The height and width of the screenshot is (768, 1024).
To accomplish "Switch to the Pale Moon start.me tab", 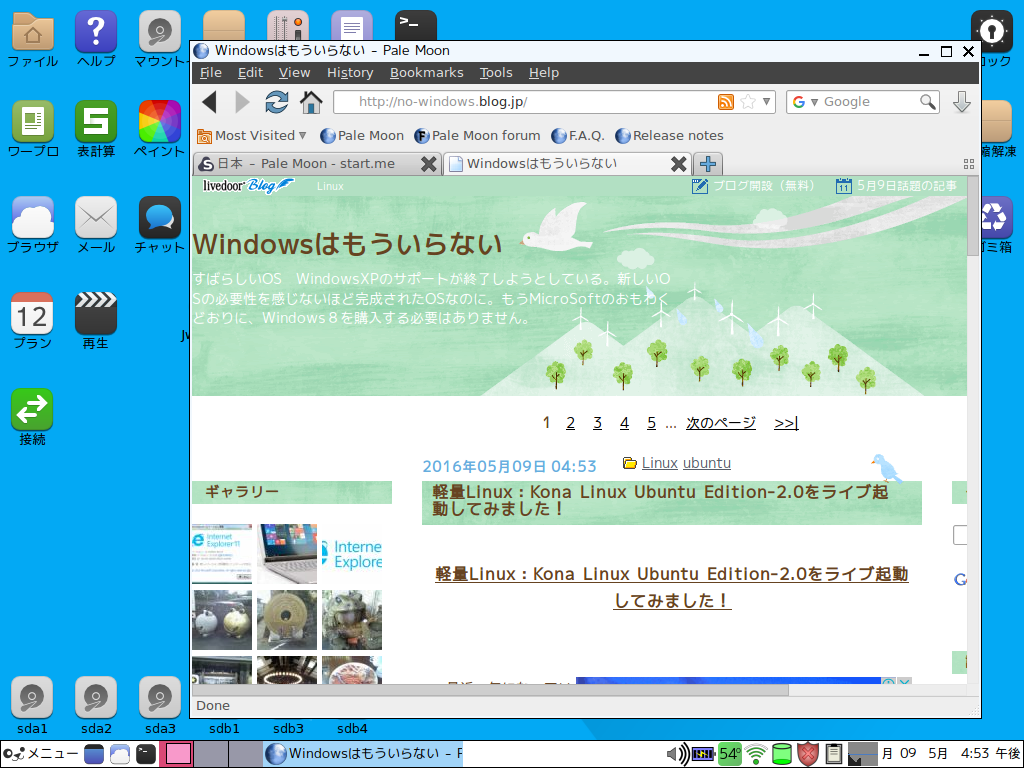I will coord(300,163).
